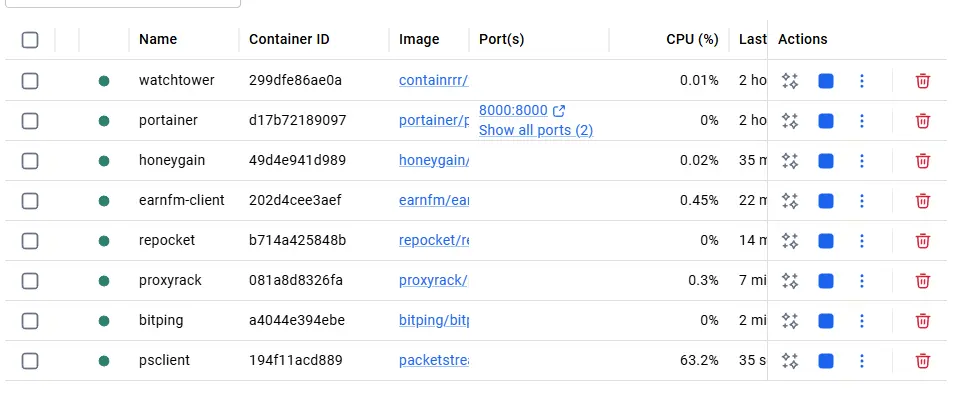
Task: Open AI sparkle action for honeygain
Action: tap(790, 161)
